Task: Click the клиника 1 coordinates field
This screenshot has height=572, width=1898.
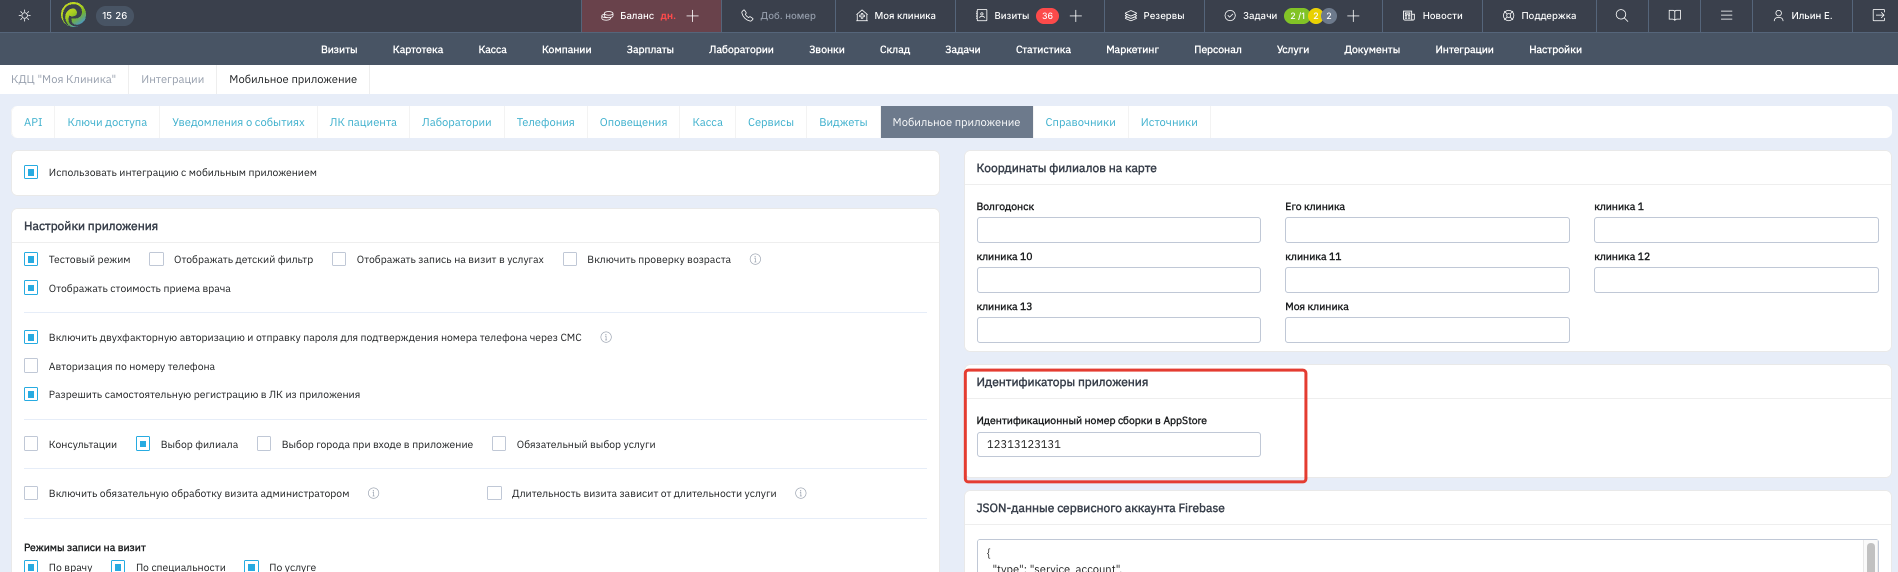Action: tap(1736, 230)
